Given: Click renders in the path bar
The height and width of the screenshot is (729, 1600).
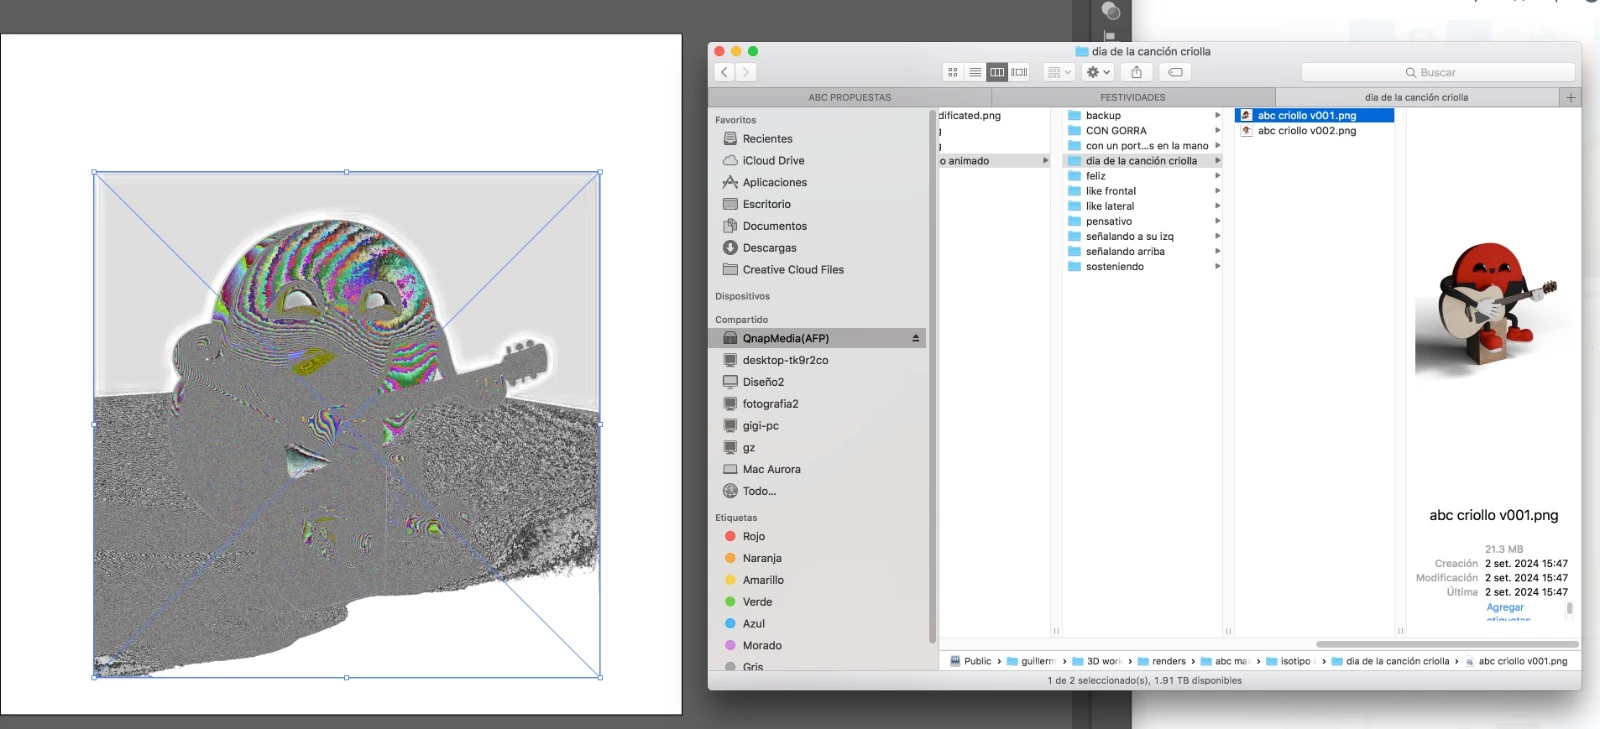Looking at the screenshot, I should point(1161,661).
